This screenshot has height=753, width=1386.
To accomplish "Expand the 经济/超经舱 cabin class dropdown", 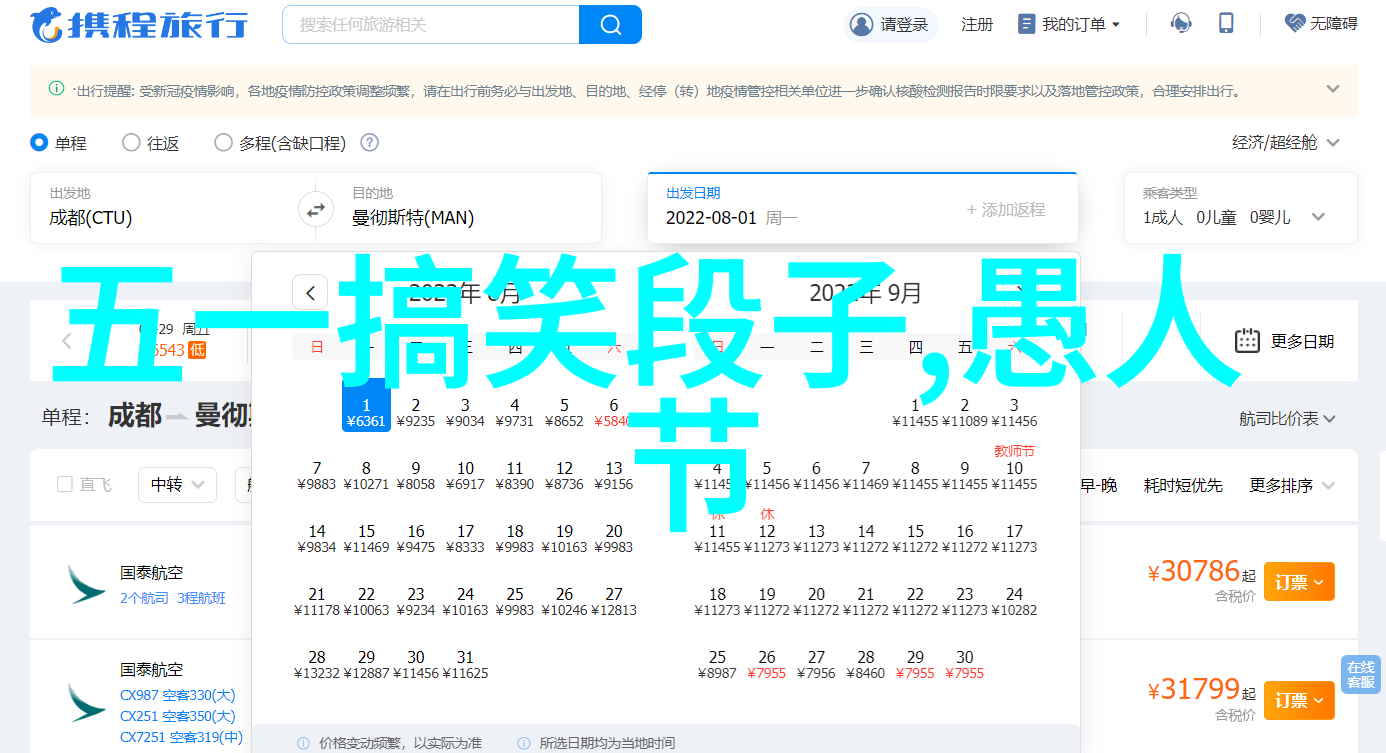I will click(x=1285, y=143).
